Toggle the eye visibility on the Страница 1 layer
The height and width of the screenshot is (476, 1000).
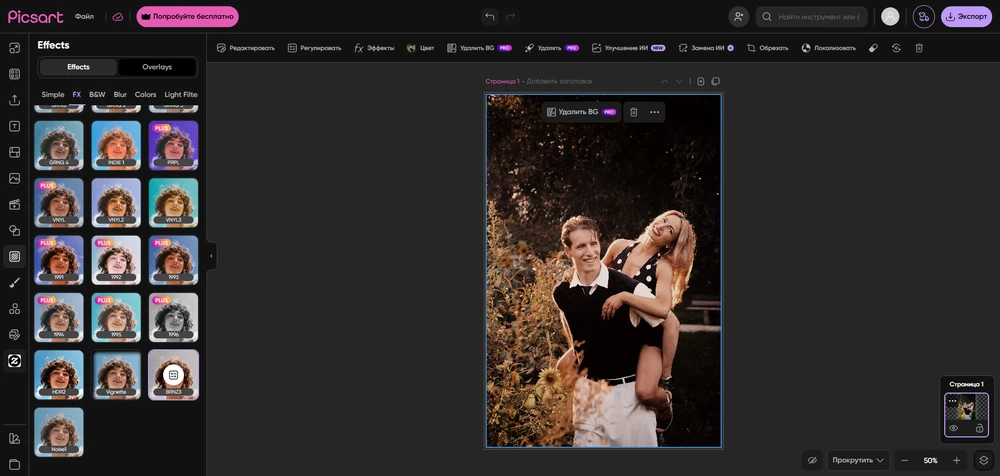953,428
